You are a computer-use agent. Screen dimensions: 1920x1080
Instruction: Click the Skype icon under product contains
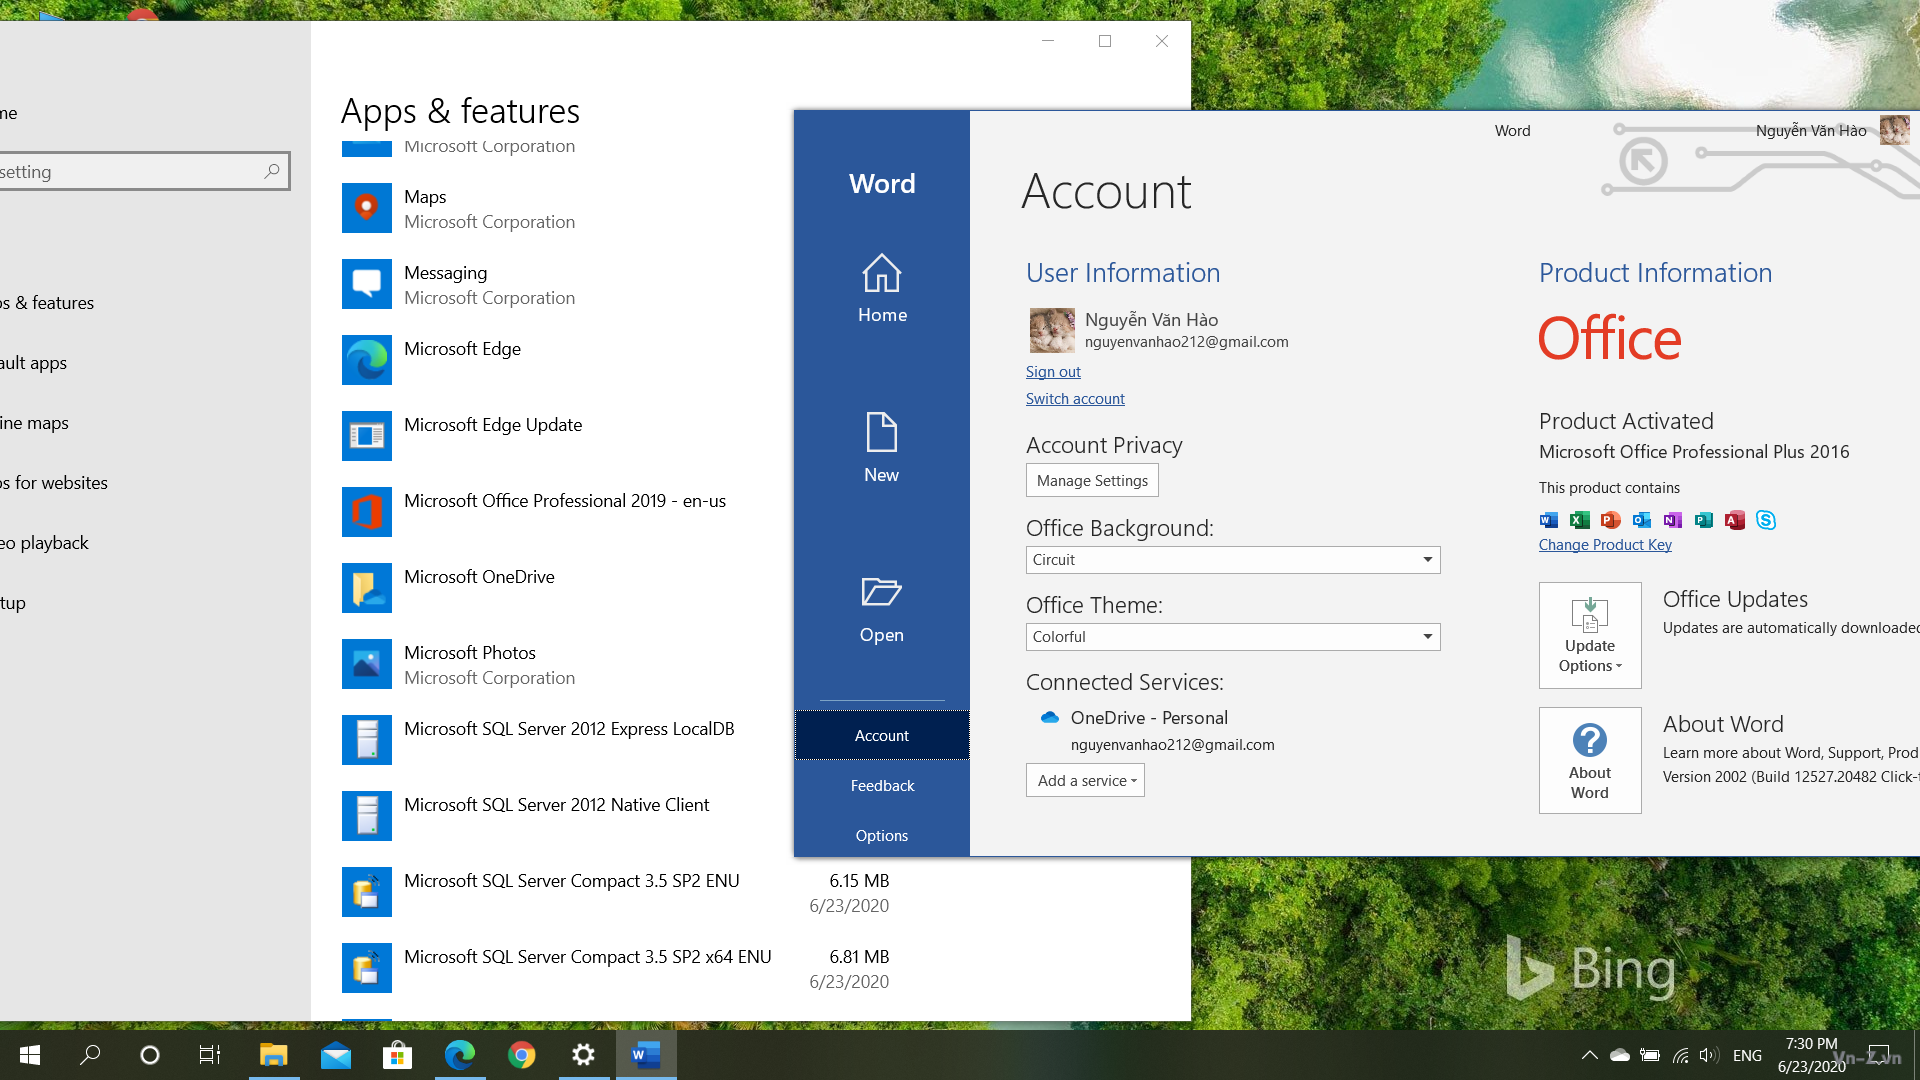click(1766, 519)
